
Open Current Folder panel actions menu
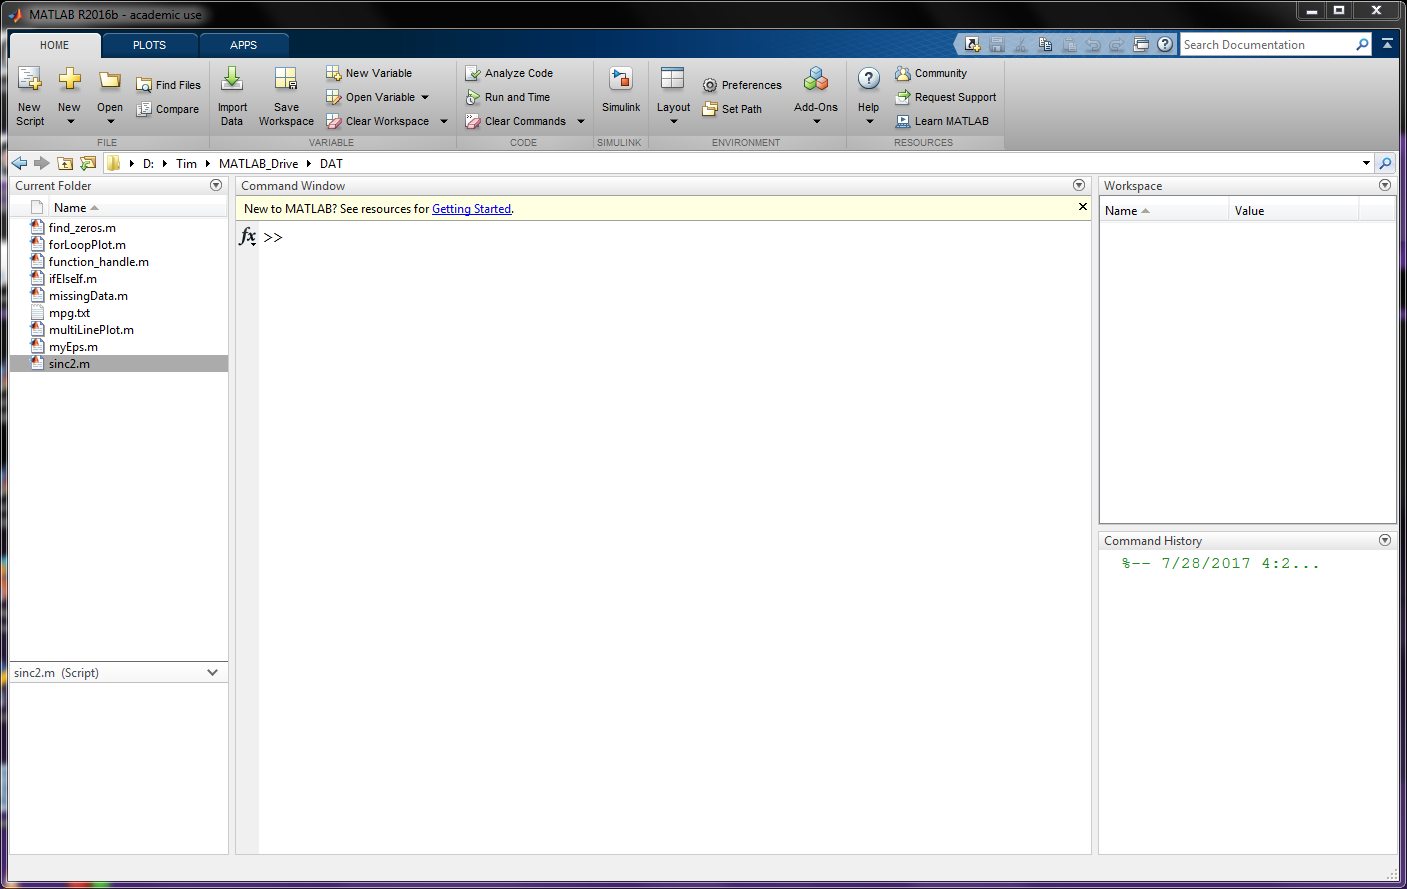[216, 185]
